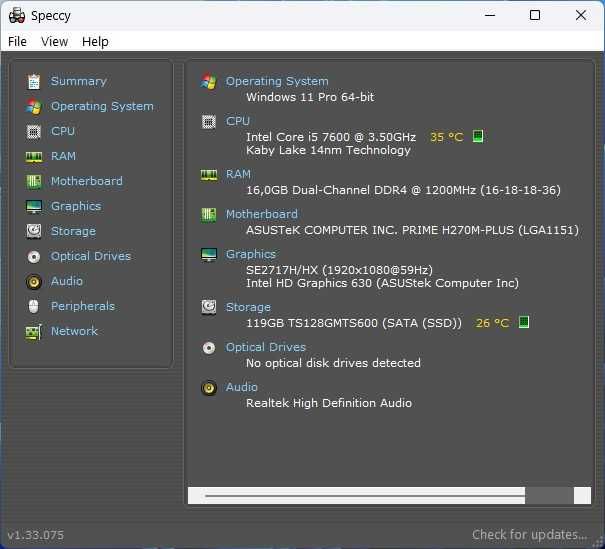Click the 26 °C storage temperature value
This screenshot has height=549, width=605.
pyautogui.click(x=492, y=323)
